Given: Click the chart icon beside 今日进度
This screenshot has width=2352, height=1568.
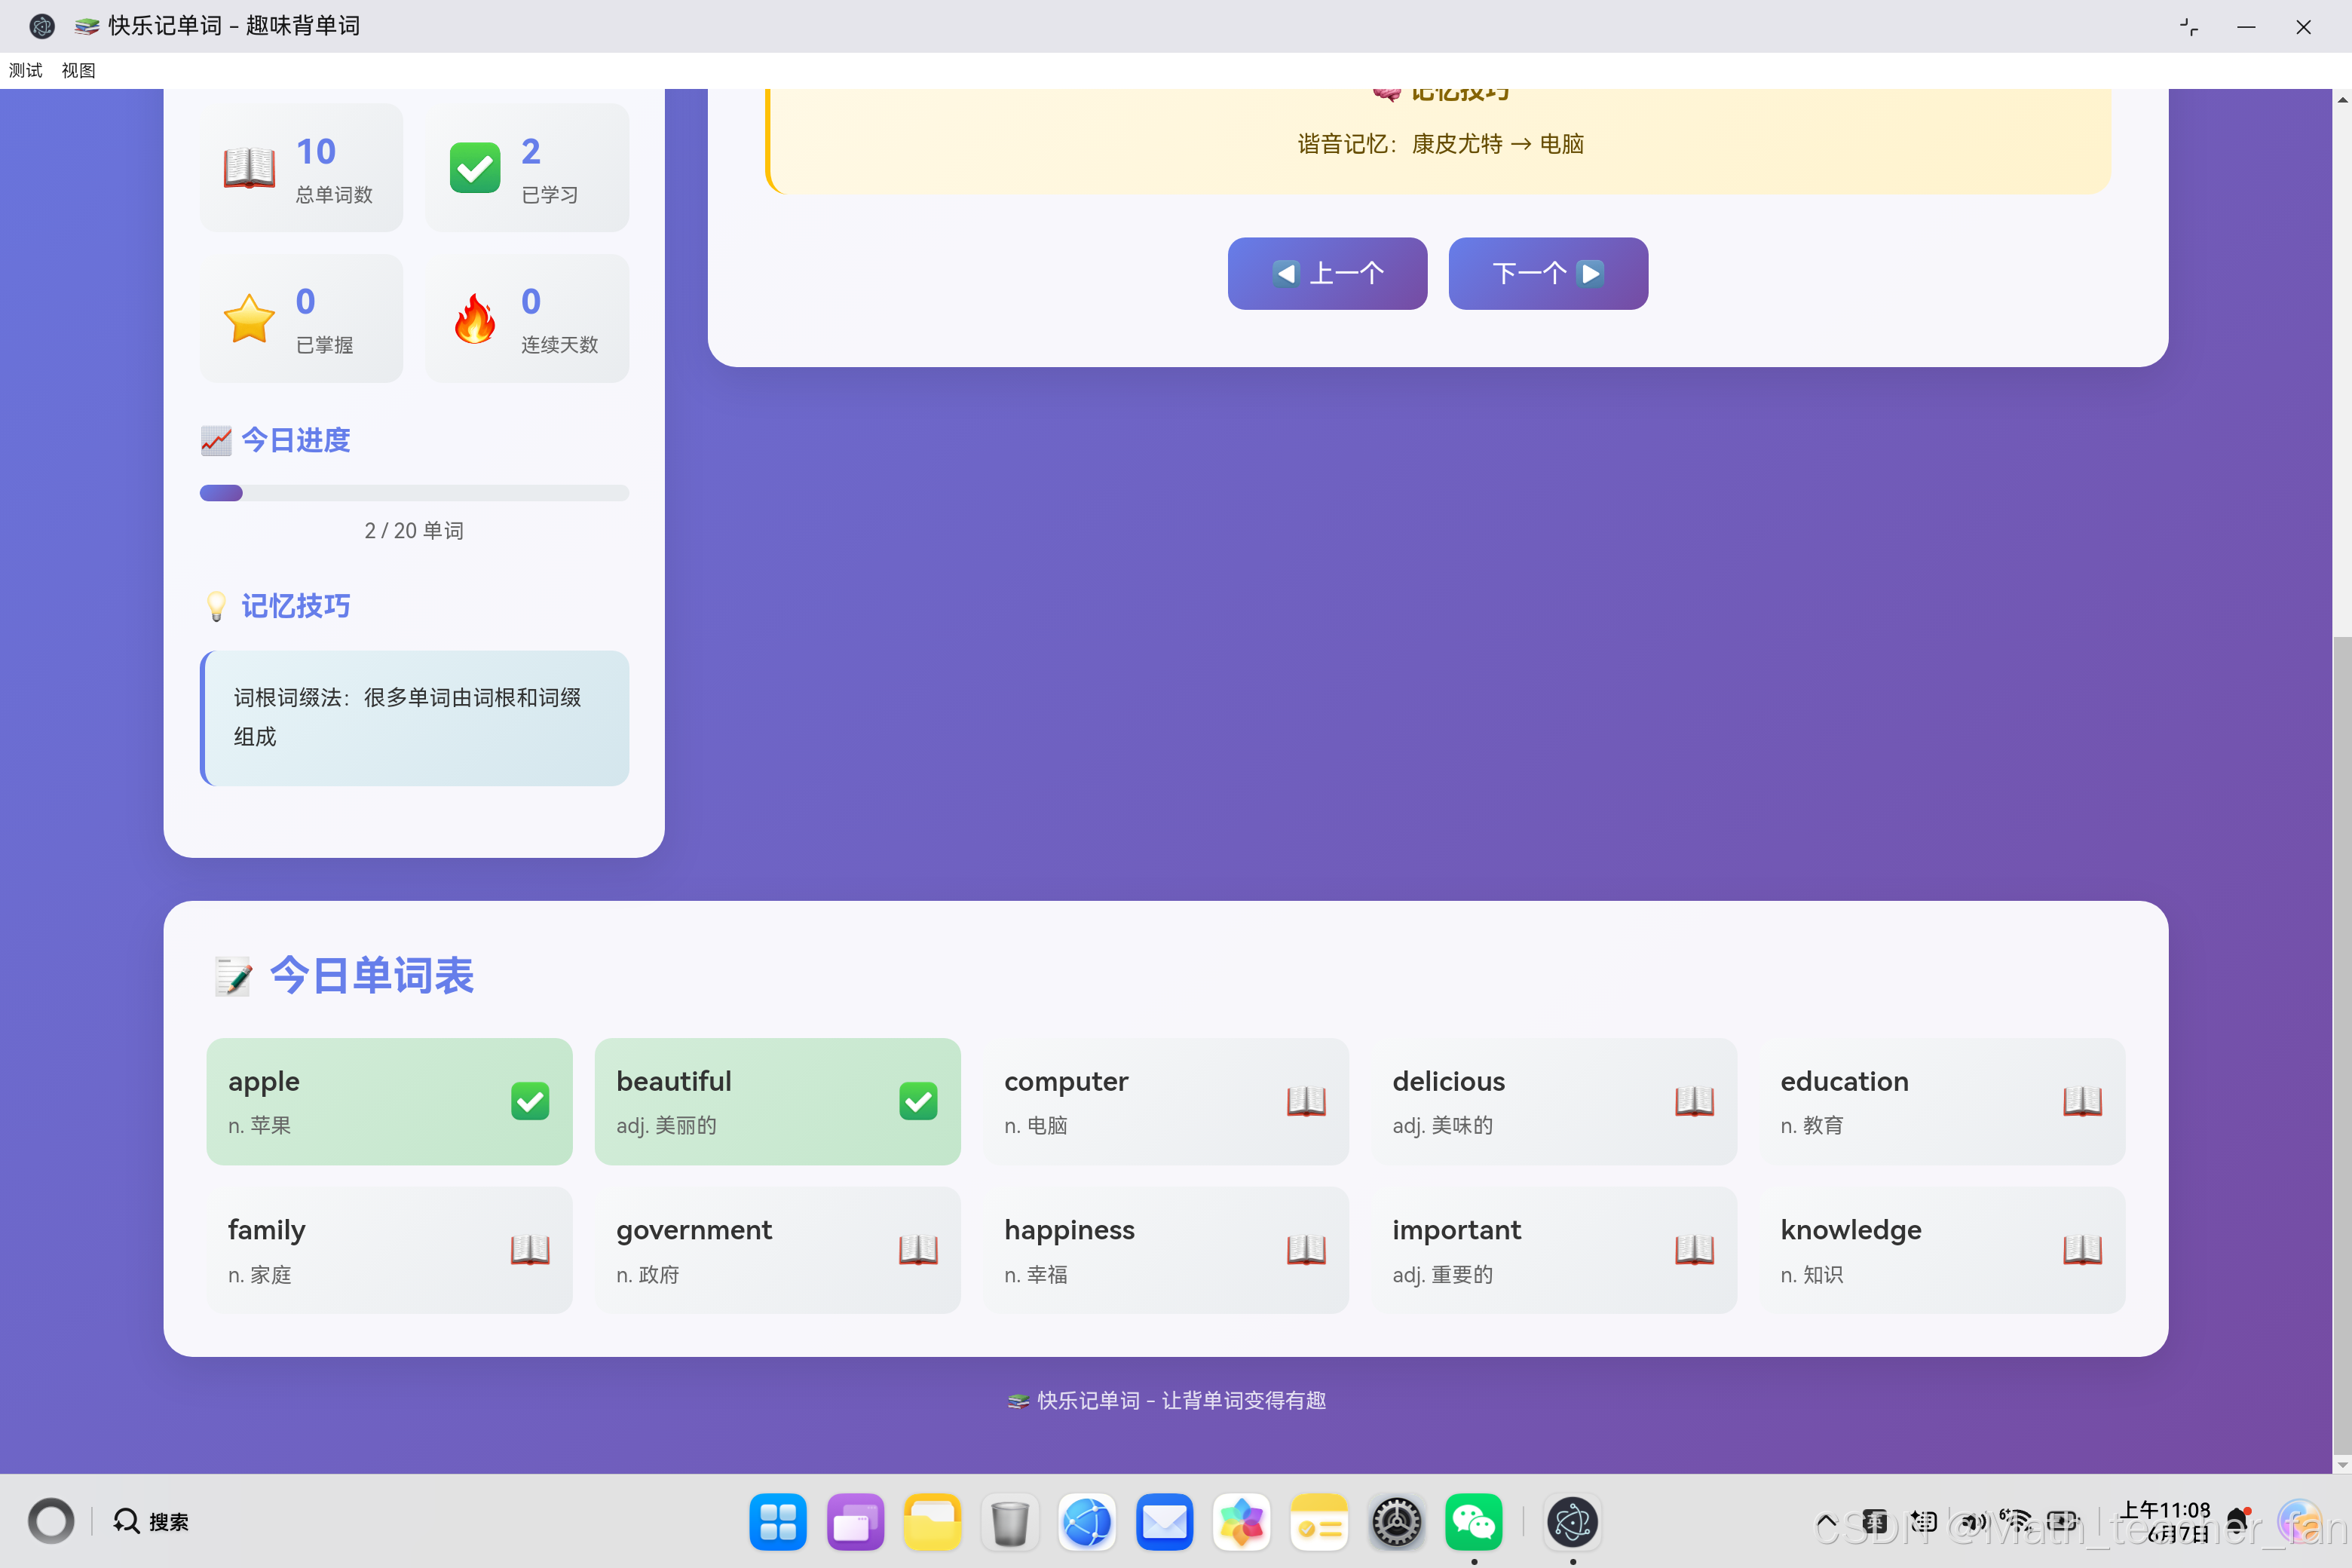Looking at the screenshot, I should (x=216, y=440).
